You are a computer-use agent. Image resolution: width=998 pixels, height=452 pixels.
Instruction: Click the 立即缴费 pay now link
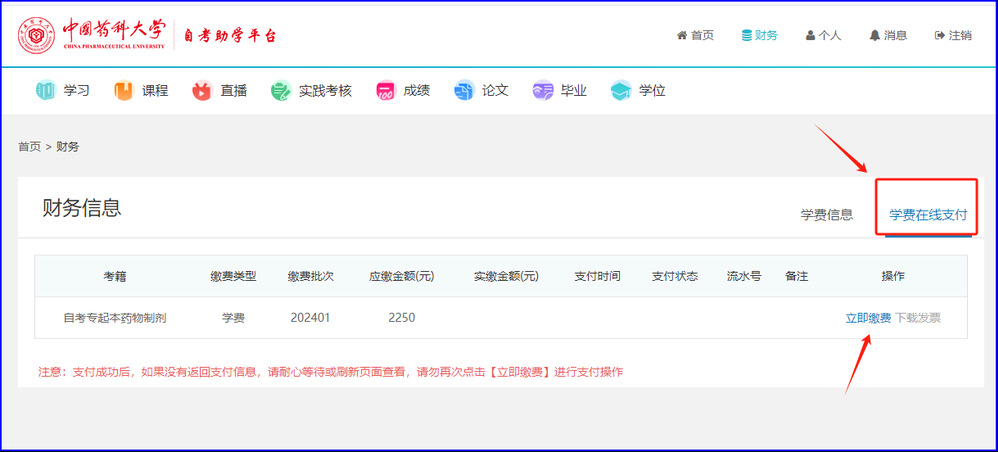click(x=867, y=318)
